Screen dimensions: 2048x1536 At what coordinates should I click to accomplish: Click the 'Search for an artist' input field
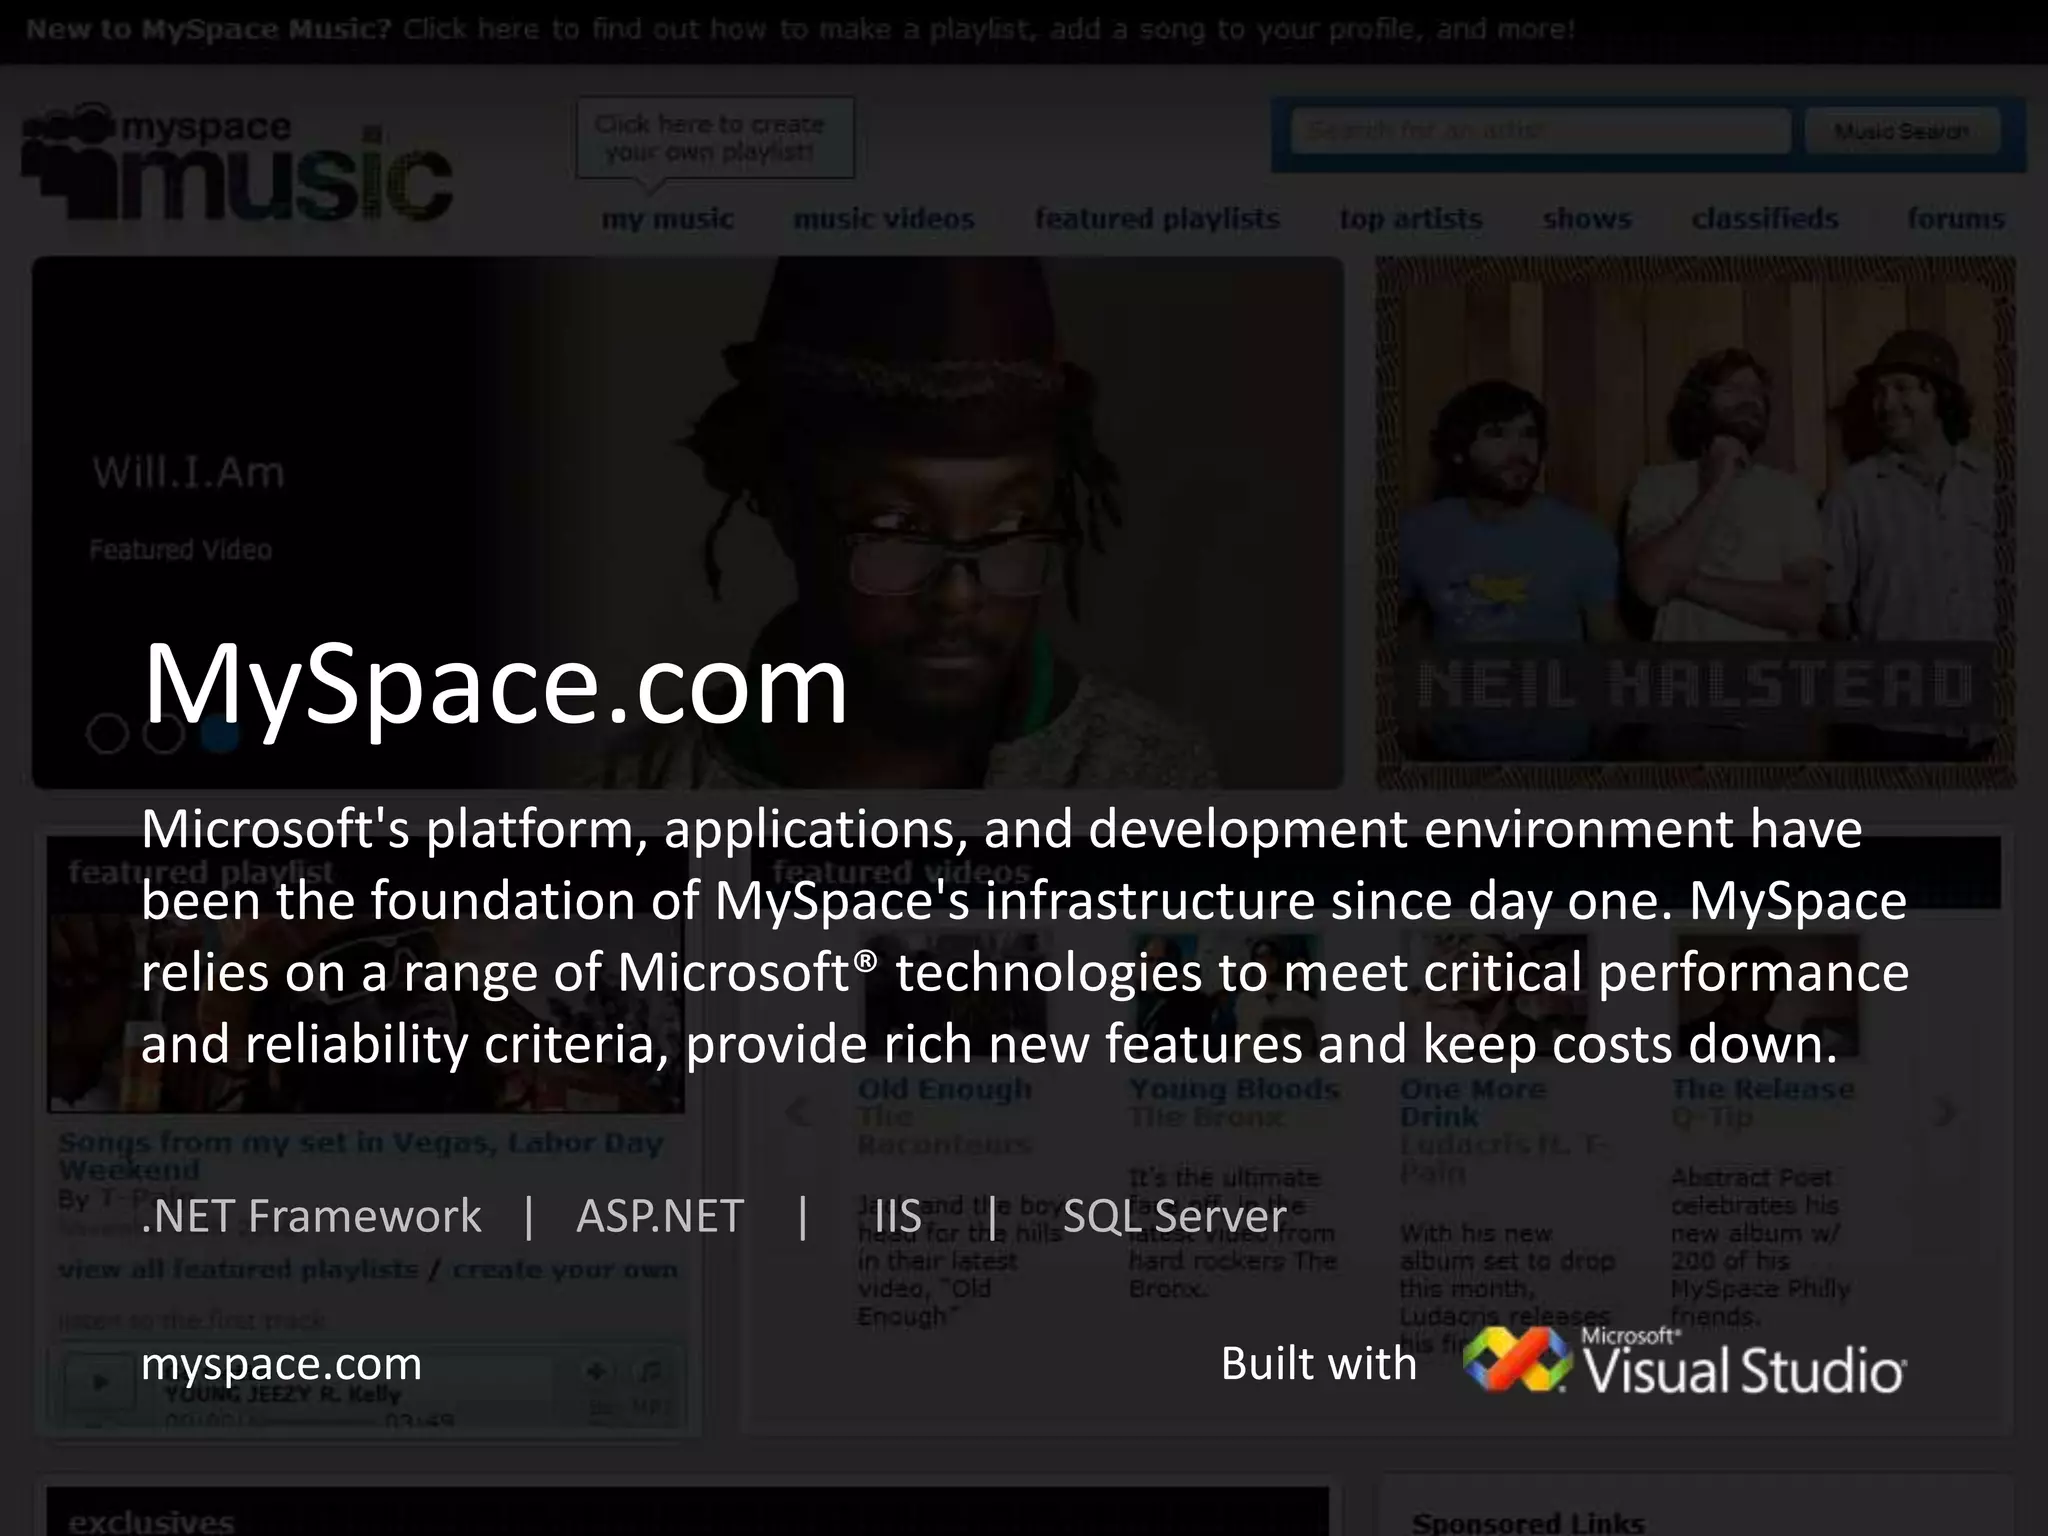pyautogui.click(x=1540, y=131)
